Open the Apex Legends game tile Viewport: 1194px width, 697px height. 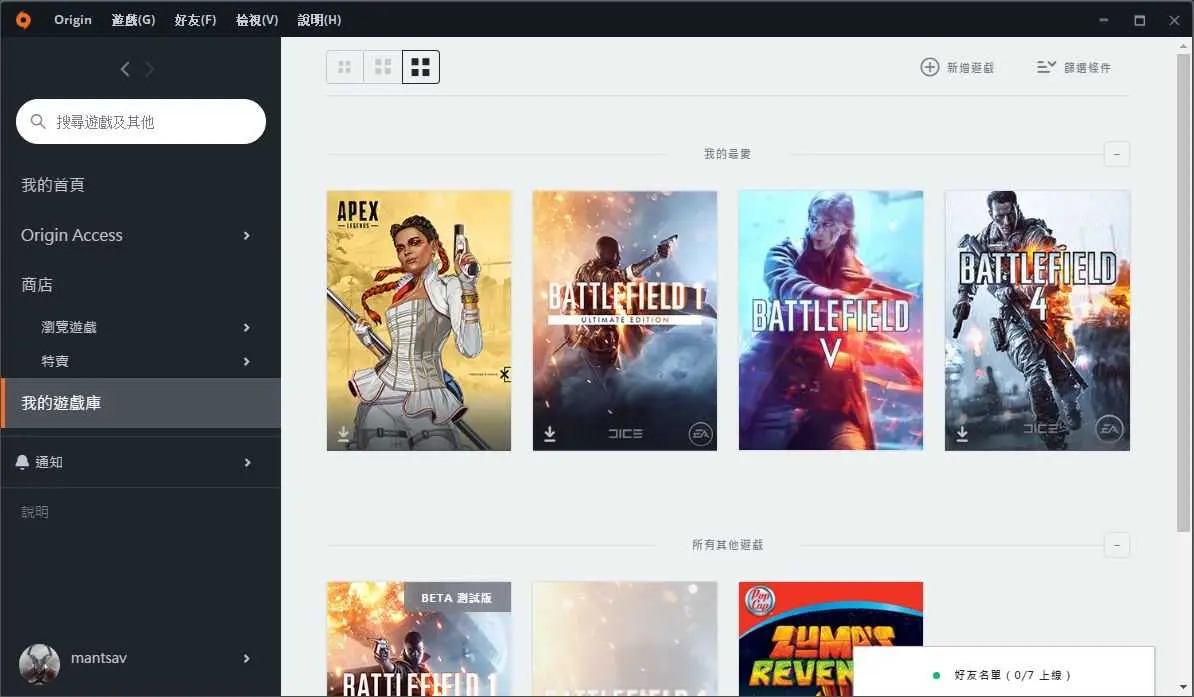click(x=419, y=321)
